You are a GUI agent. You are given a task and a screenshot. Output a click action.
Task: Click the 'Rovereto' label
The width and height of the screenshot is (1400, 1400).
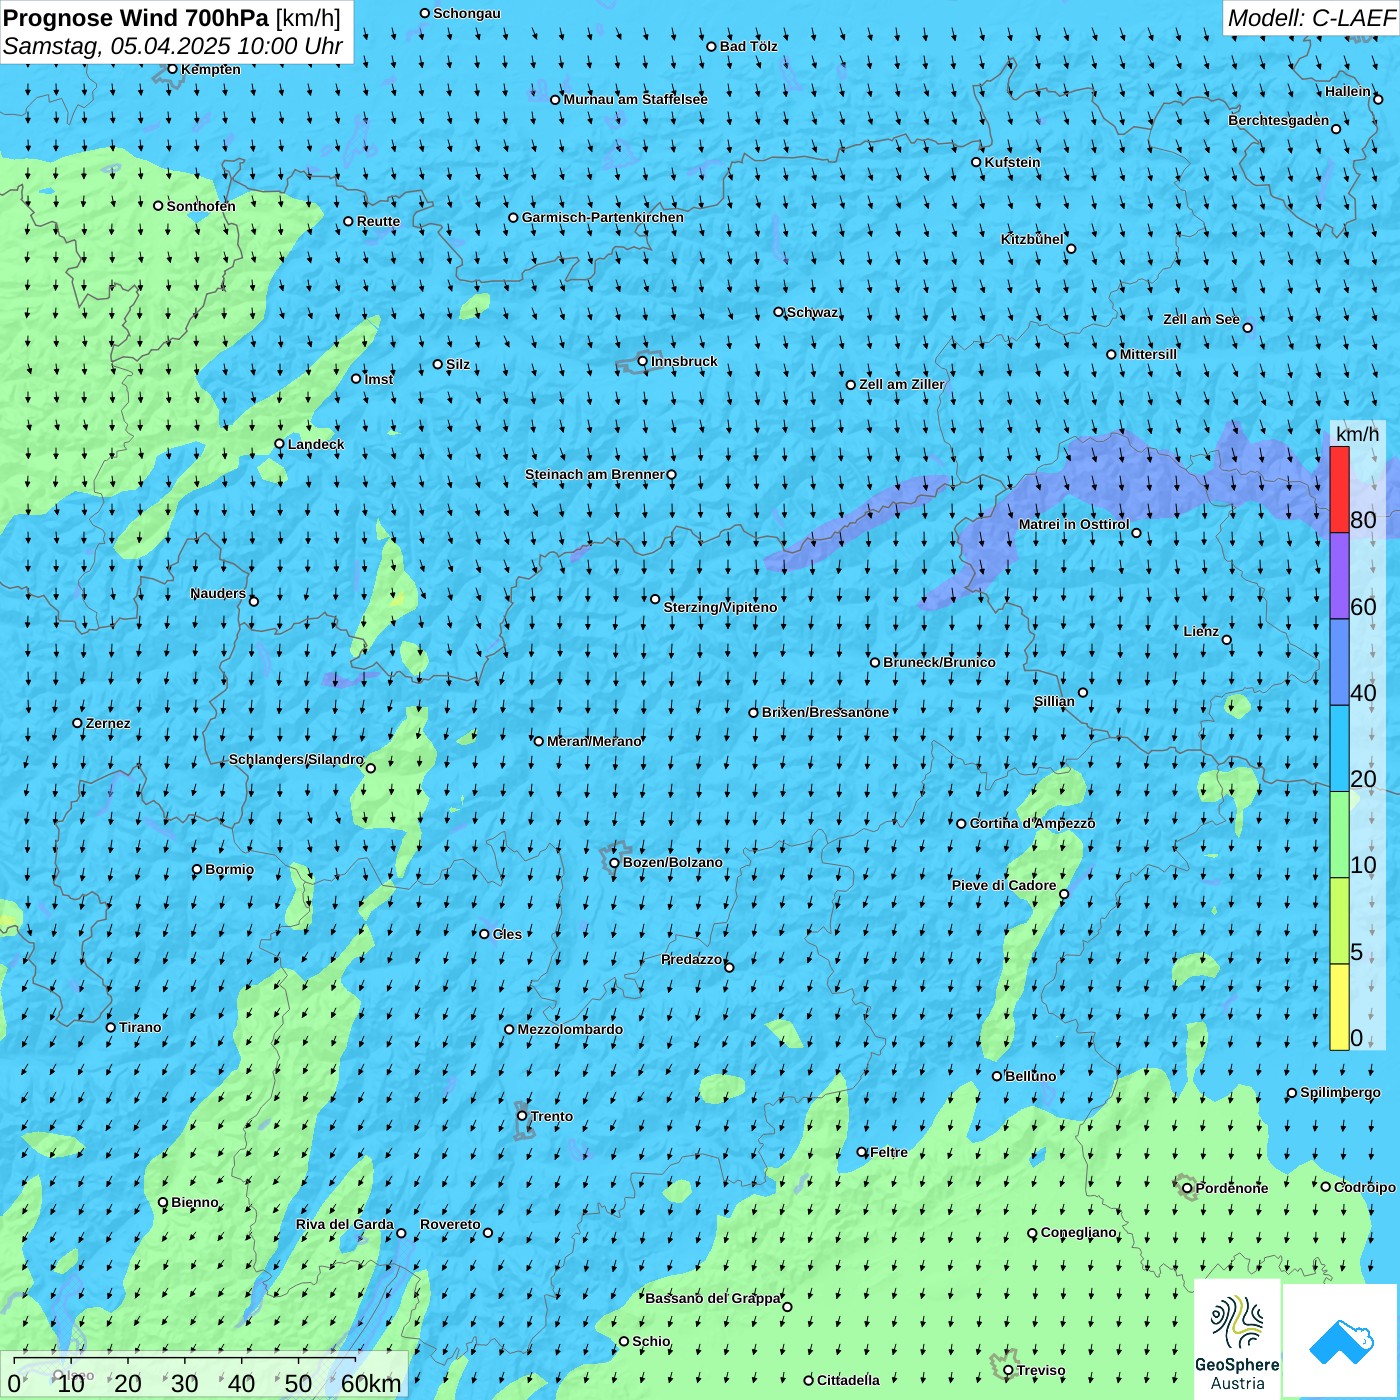(x=450, y=1224)
